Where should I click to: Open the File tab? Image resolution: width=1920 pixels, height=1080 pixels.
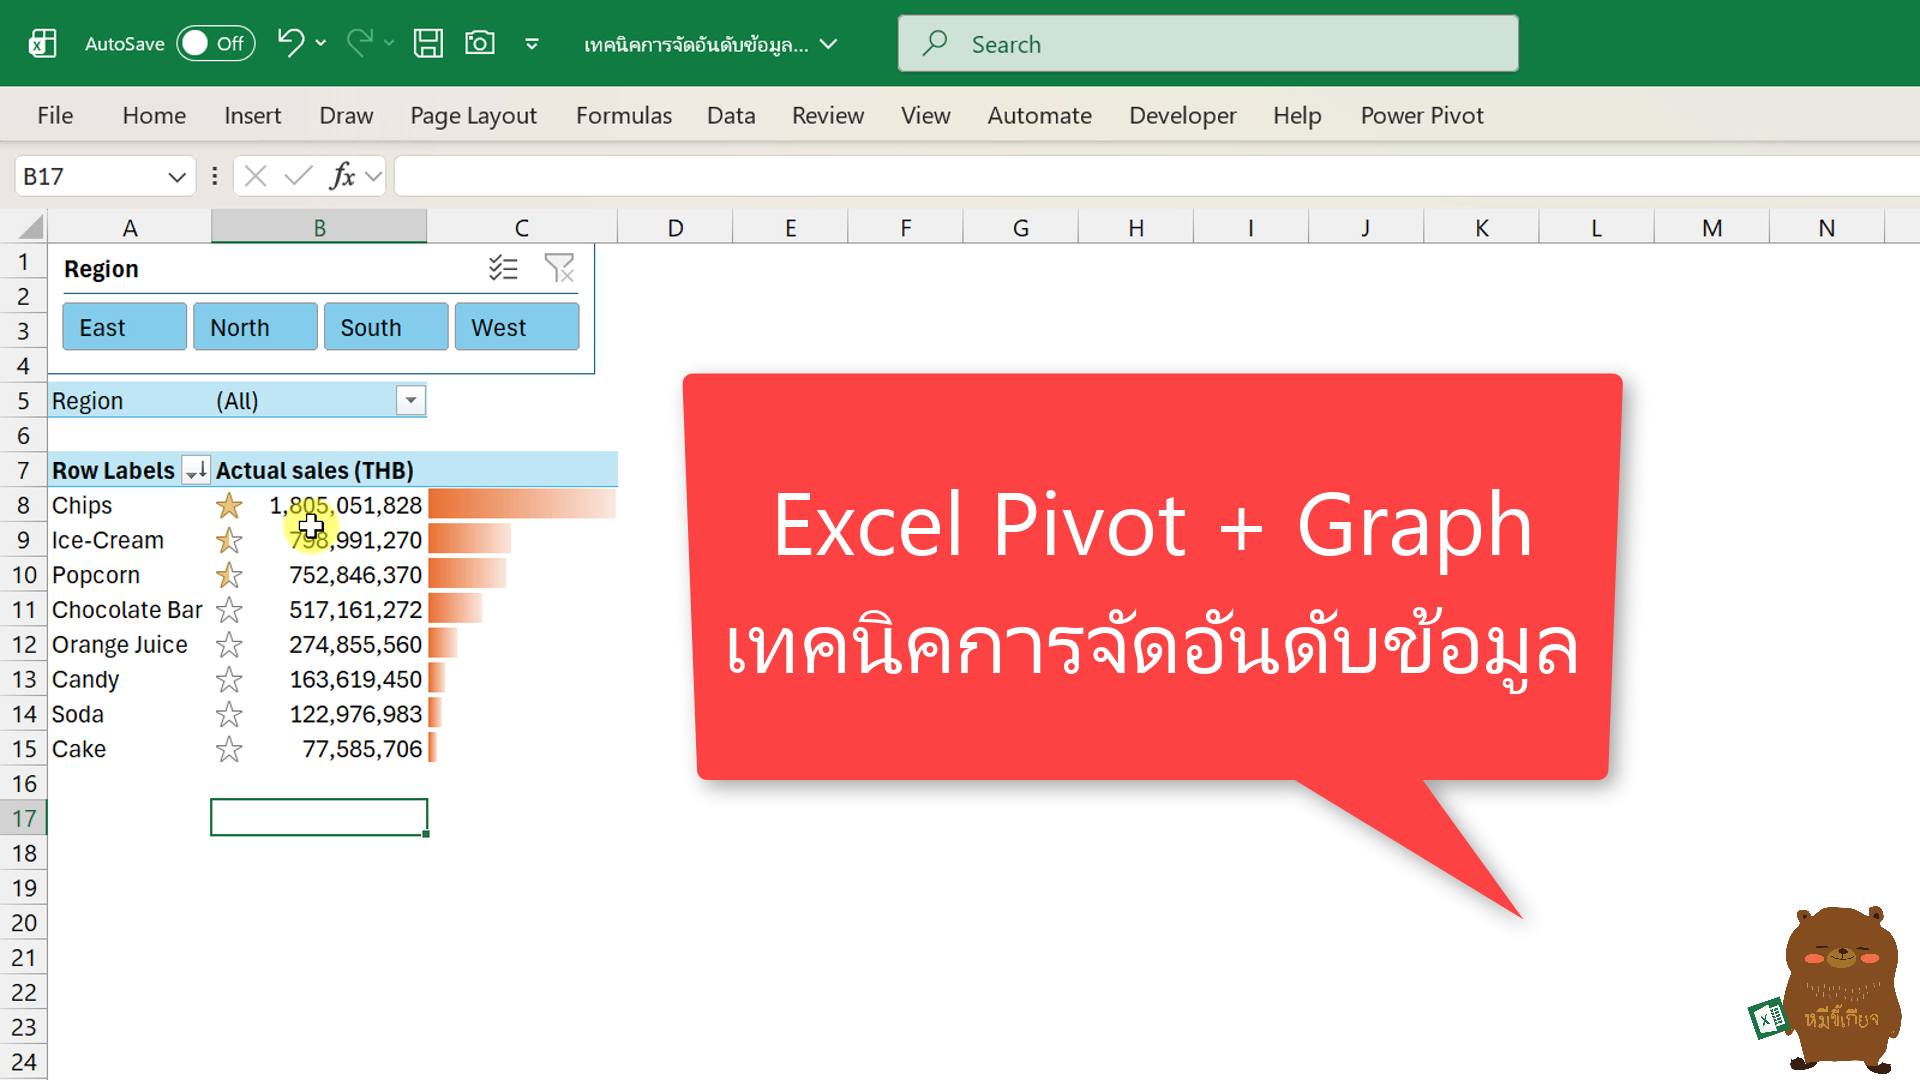[55, 116]
